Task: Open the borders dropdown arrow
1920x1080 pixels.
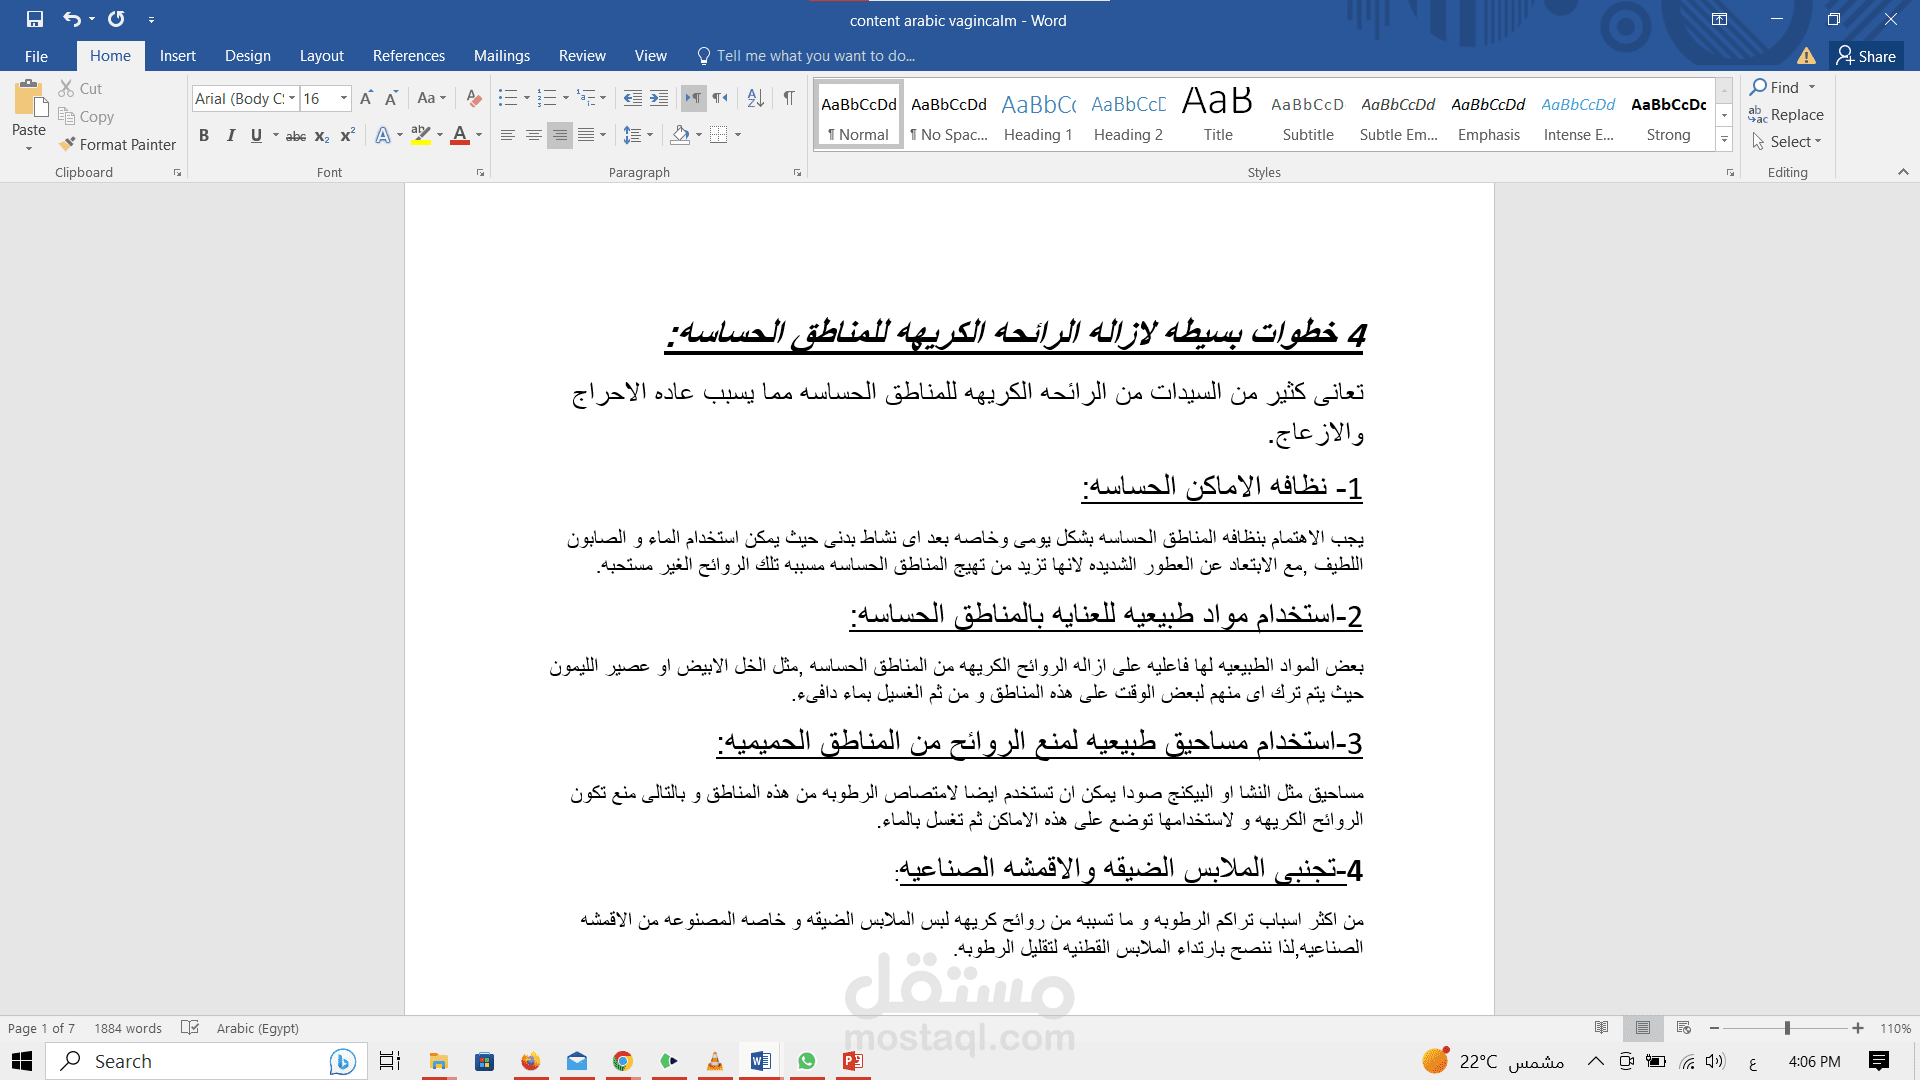Action: 738,135
